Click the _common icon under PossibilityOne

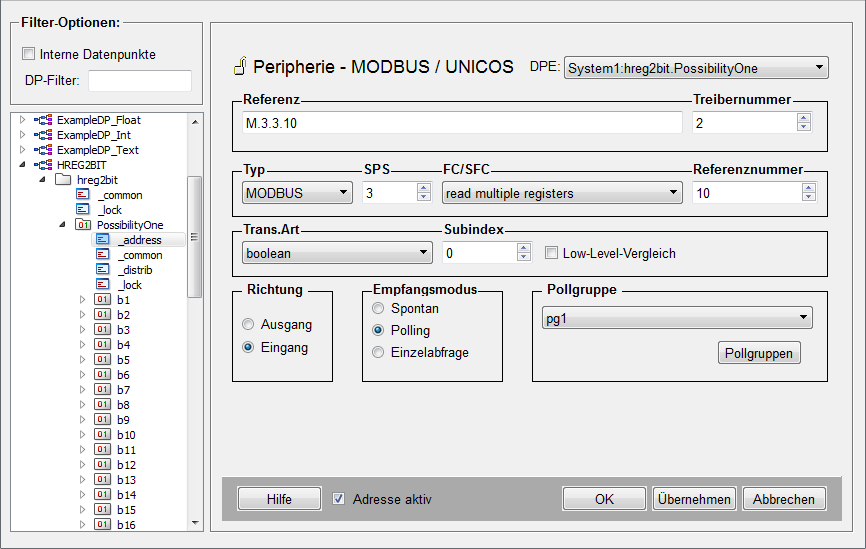(103, 255)
